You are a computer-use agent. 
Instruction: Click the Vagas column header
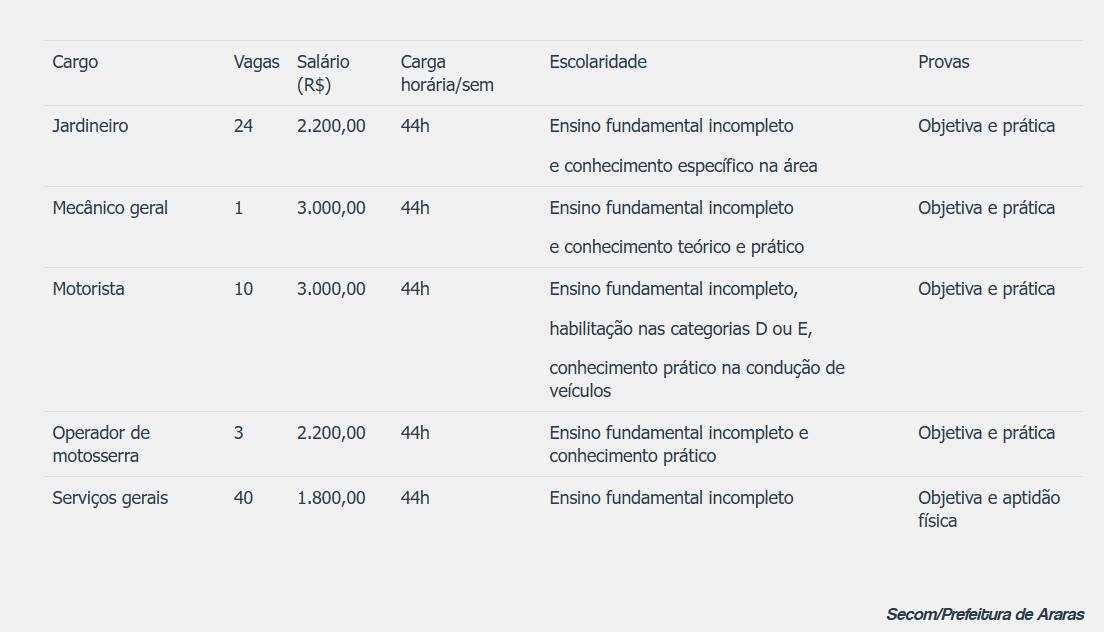pos(256,62)
